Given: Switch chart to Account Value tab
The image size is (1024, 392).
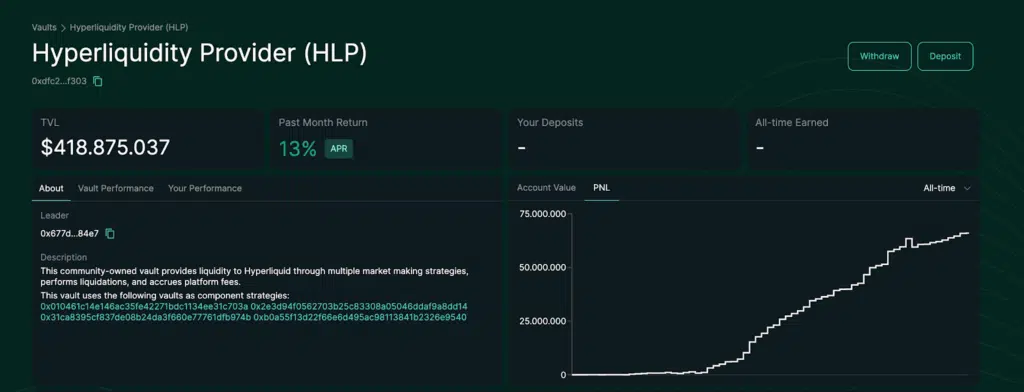Looking at the screenshot, I should point(546,188).
